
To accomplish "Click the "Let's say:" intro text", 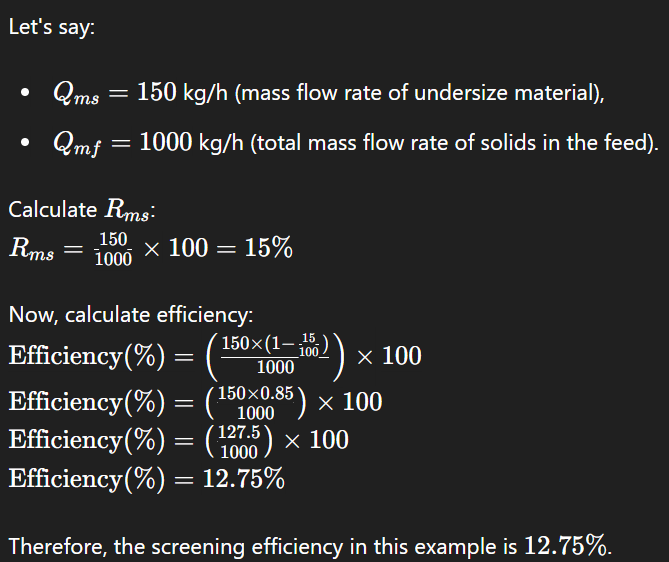I will [52, 27].
